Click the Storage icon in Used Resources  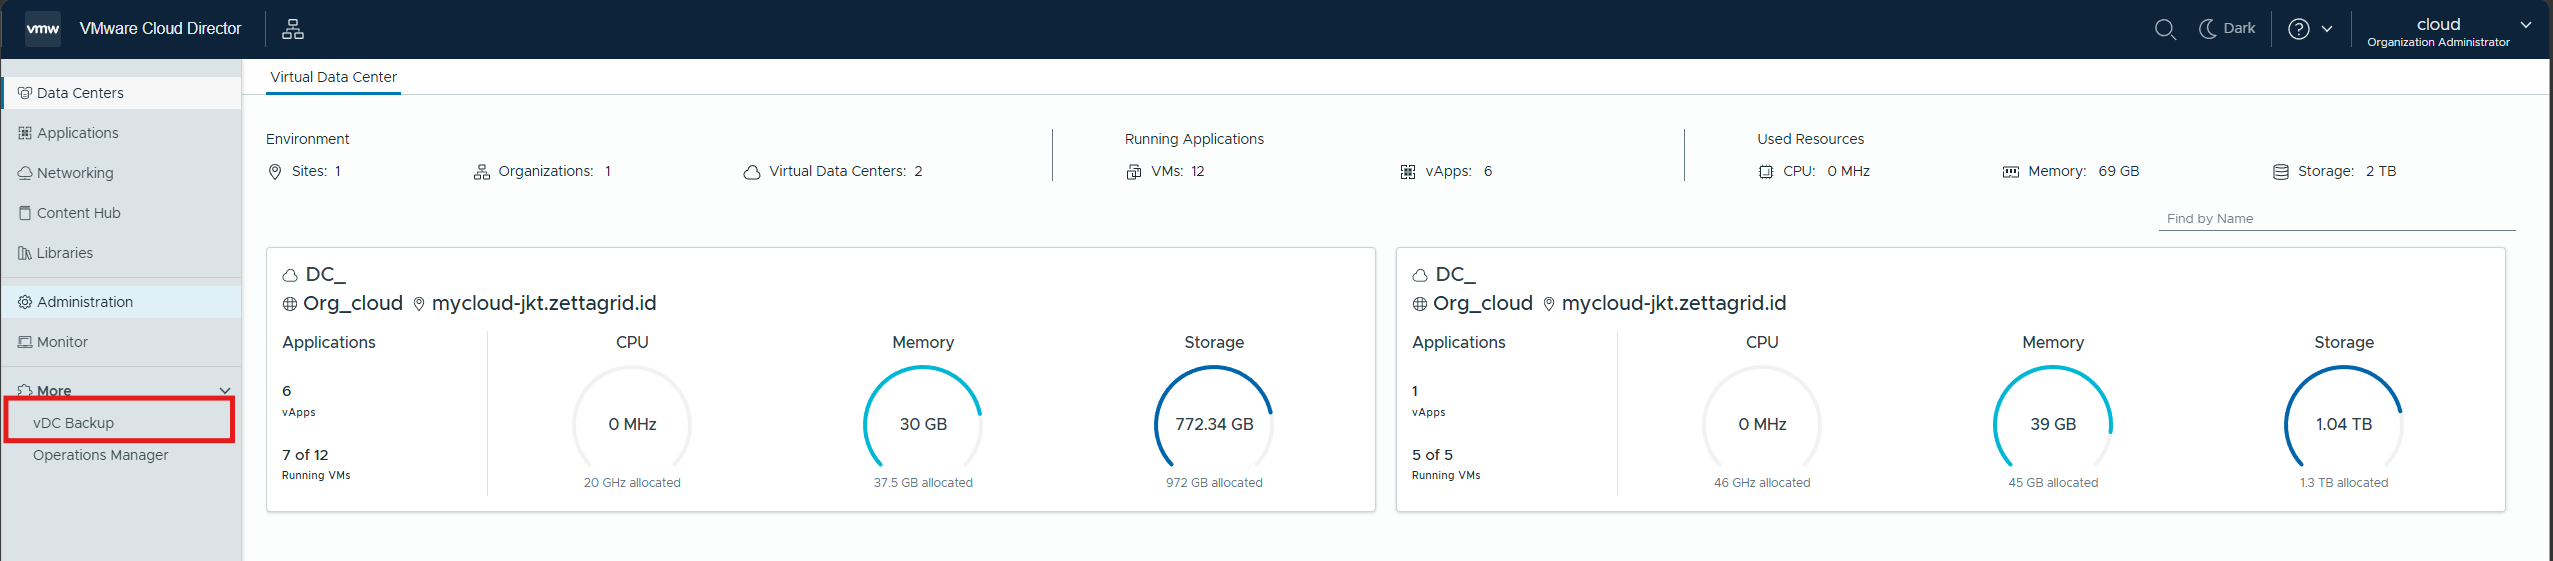coord(2281,172)
